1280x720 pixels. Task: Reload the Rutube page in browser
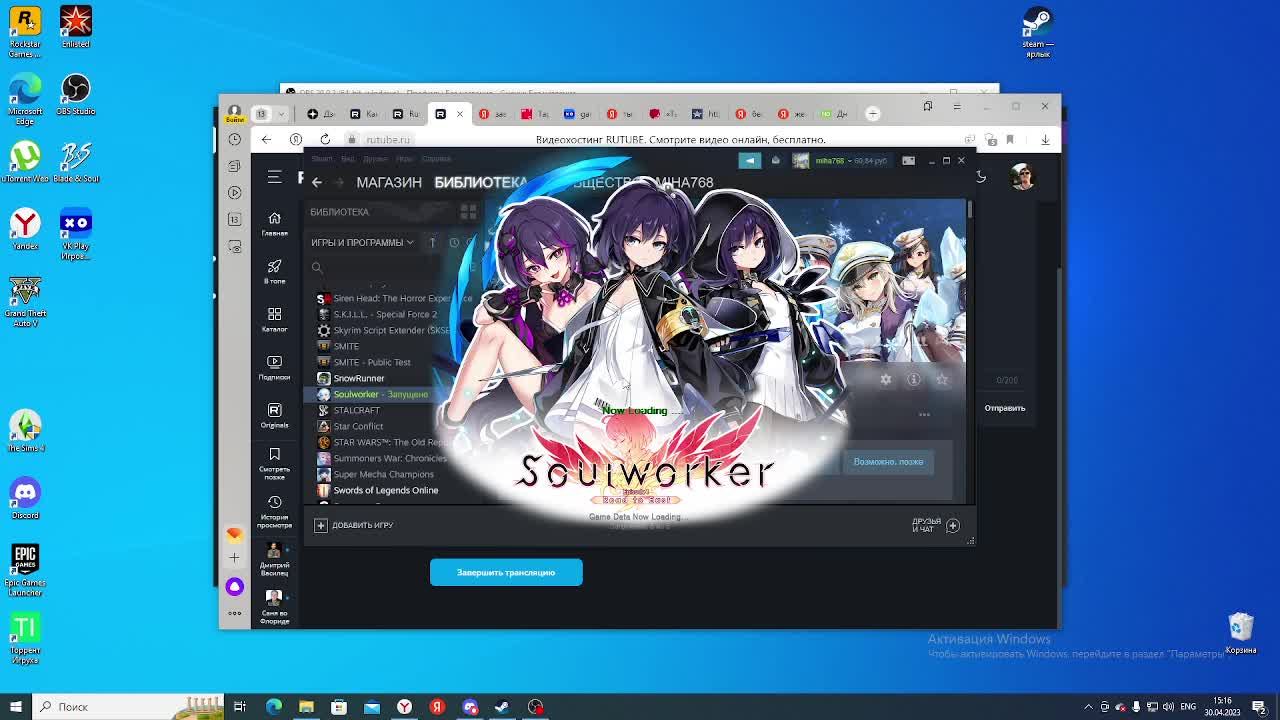coord(325,139)
